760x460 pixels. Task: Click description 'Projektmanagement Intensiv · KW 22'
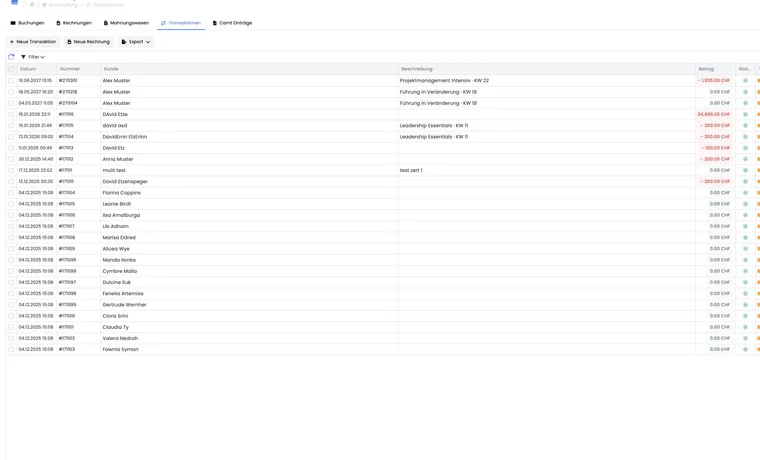click(444, 80)
